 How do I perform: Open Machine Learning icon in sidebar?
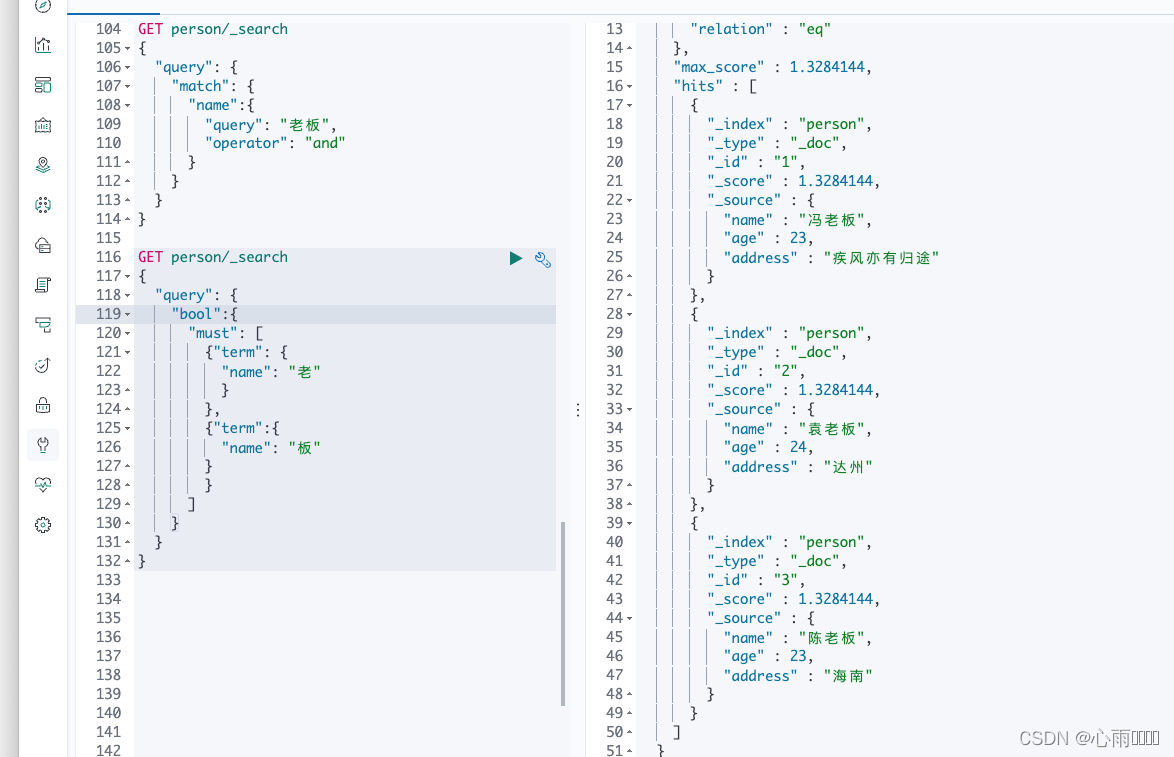[x=43, y=204]
